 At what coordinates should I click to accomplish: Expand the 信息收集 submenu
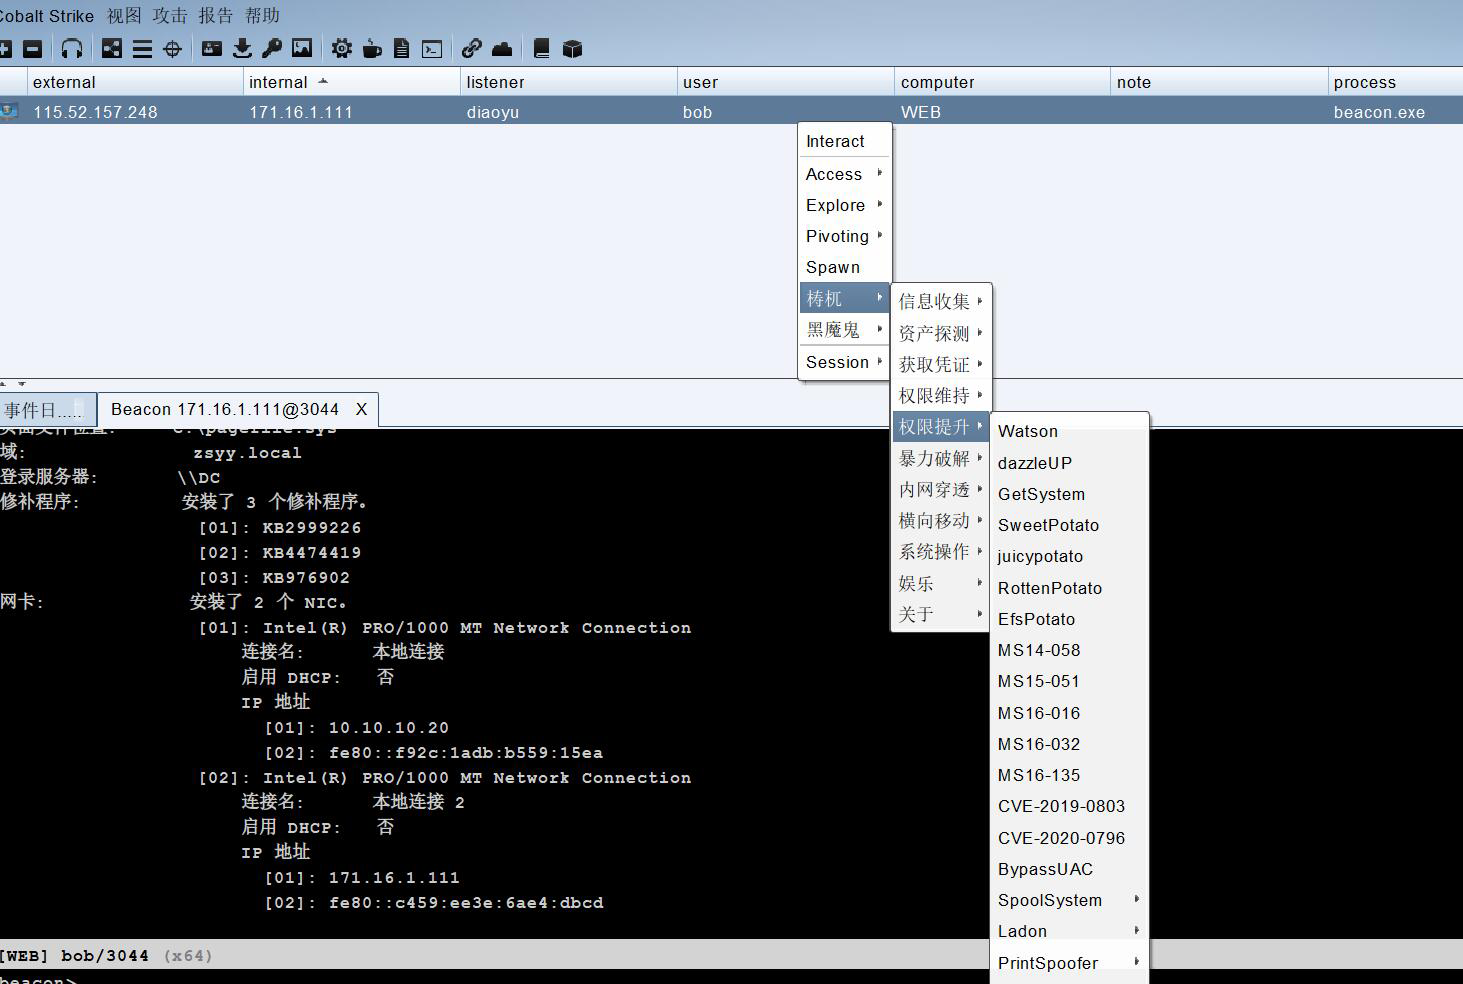click(940, 301)
